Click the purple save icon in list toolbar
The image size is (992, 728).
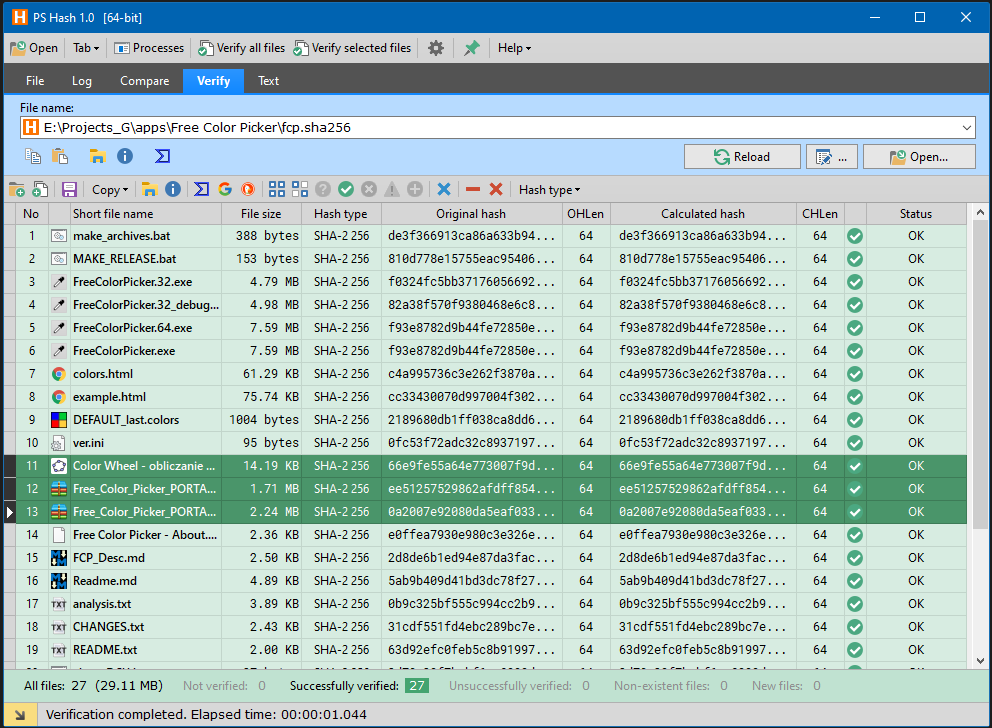70,189
